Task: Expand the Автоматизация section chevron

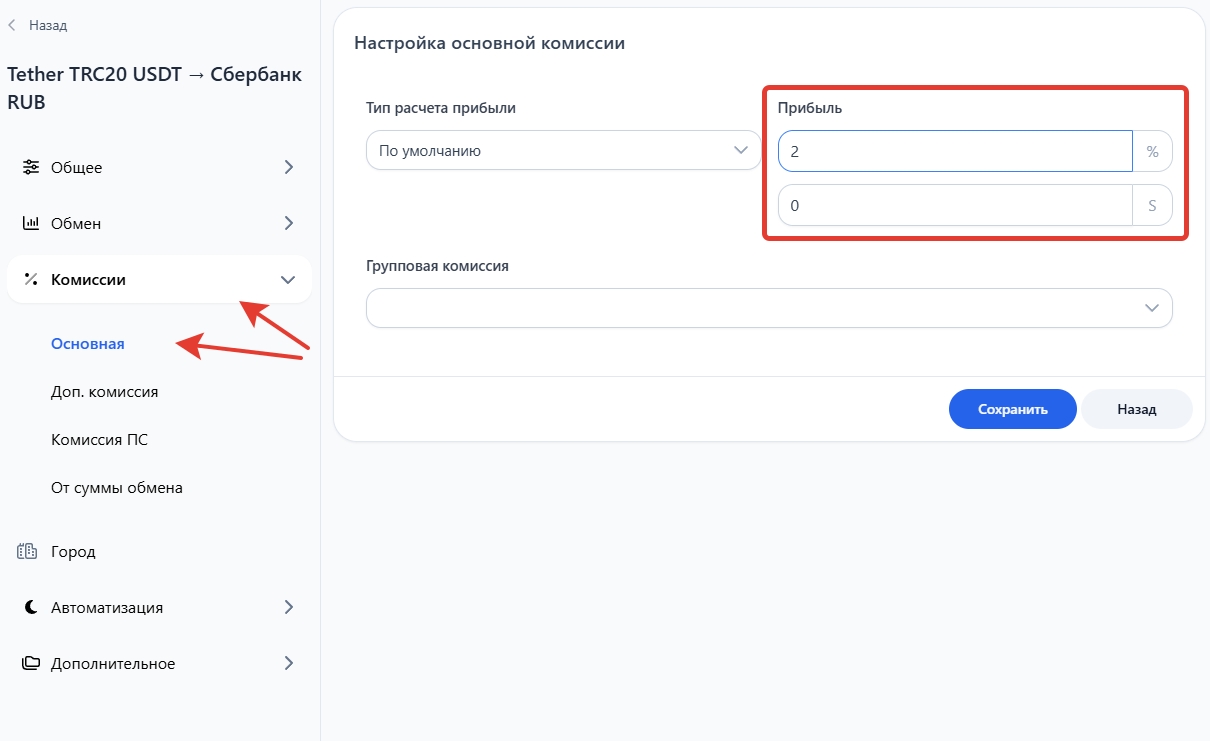Action: pos(288,607)
